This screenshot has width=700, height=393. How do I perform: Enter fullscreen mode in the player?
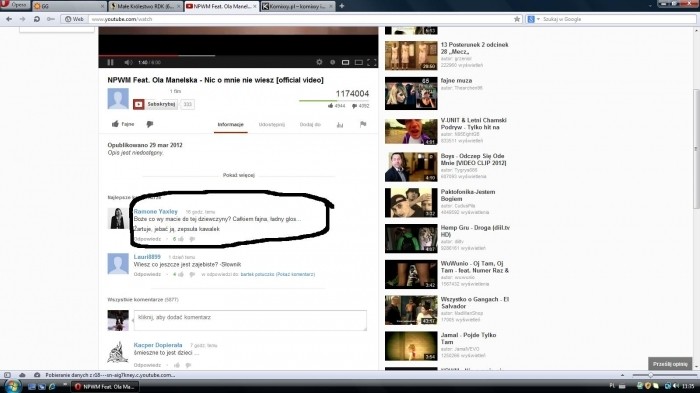[x=371, y=63]
